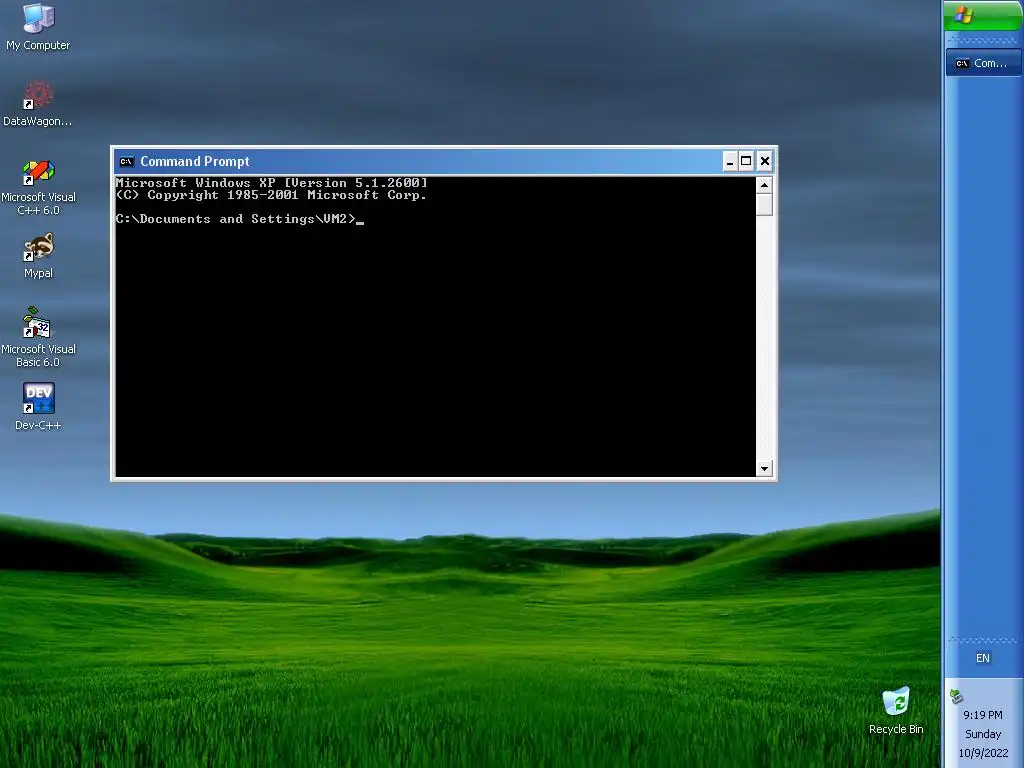The height and width of the screenshot is (768, 1024).
Task: Open the EN language bar indicator
Action: [x=983, y=658]
